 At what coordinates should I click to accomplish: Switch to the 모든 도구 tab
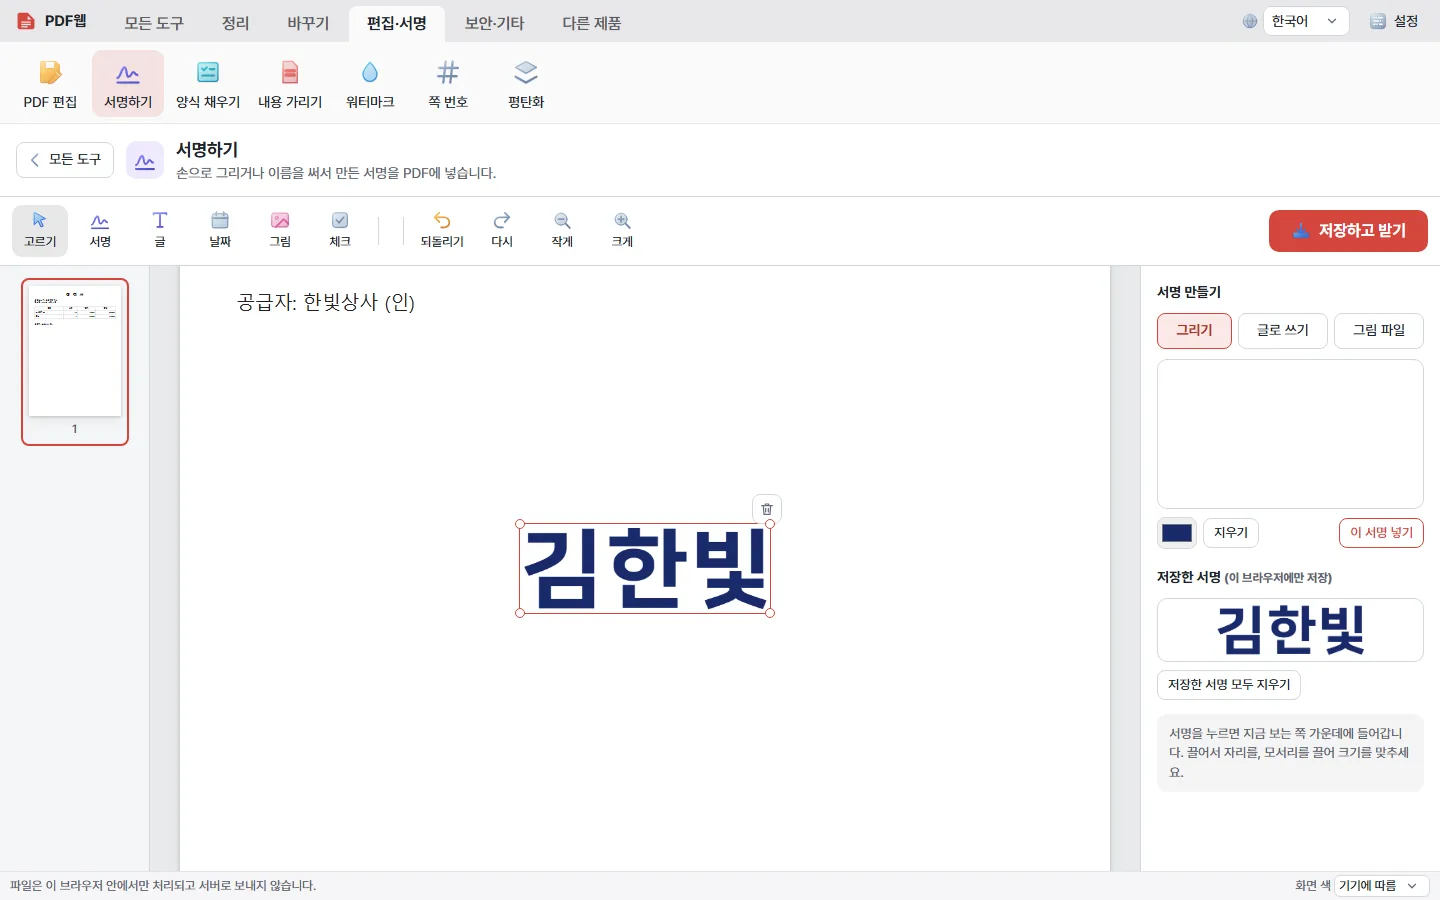tap(154, 23)
